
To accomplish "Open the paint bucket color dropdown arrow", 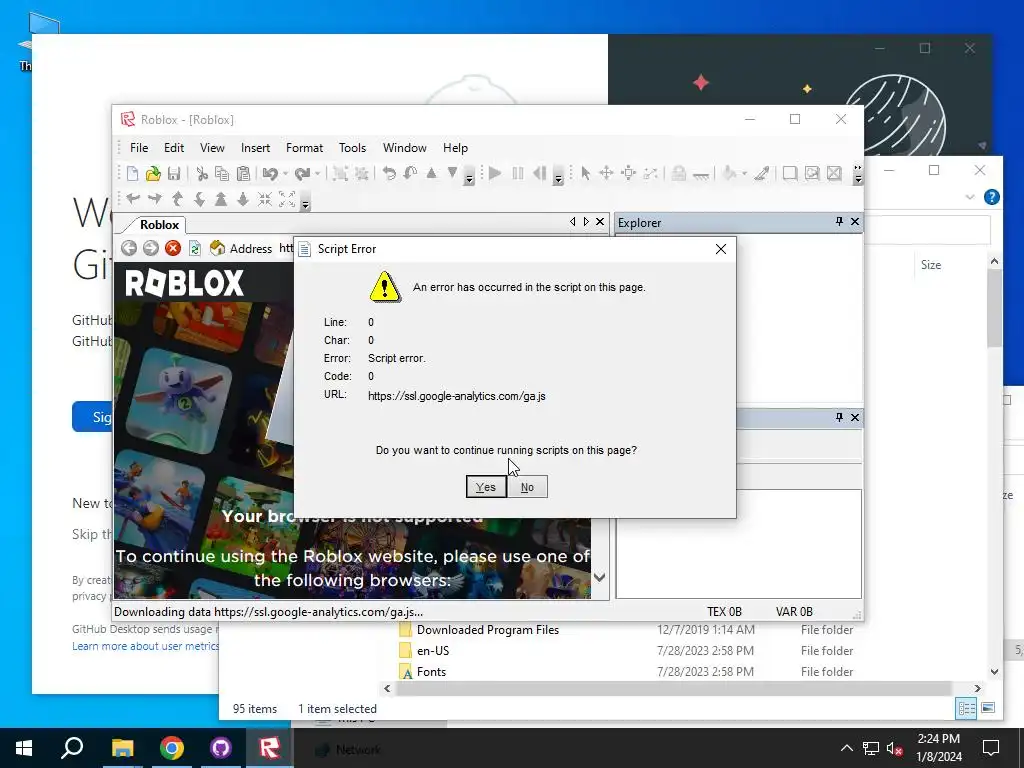I will 744,174.
